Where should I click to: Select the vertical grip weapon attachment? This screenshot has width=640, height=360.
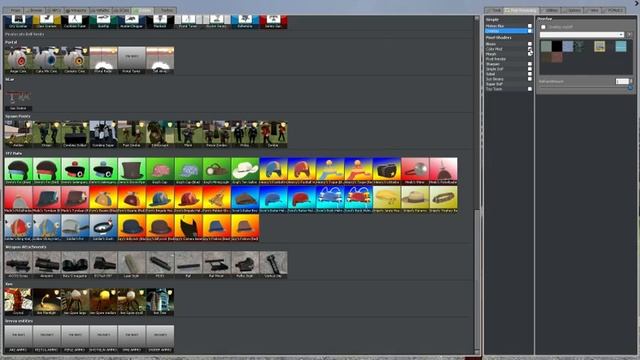click(273, 265)
